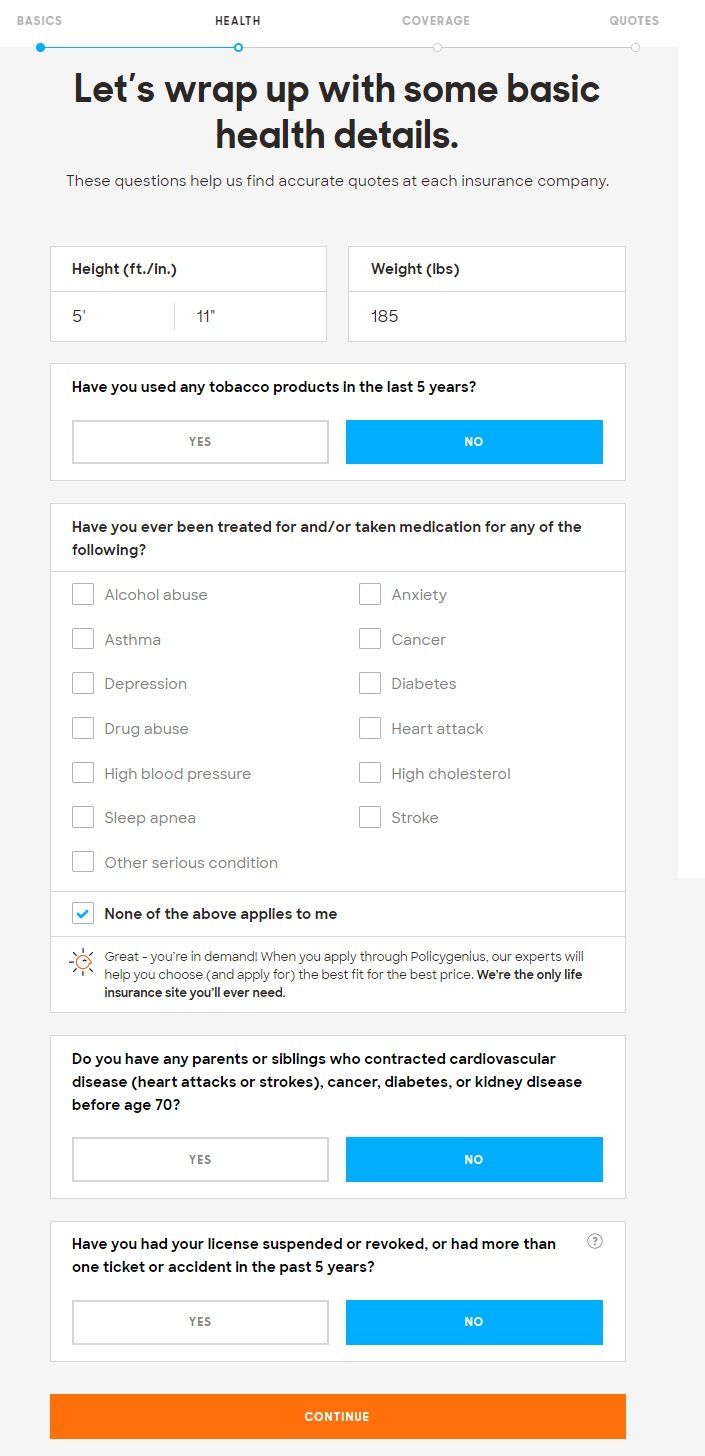
Task: Answer YES to license suspended question
Action: click(200, 1322)
